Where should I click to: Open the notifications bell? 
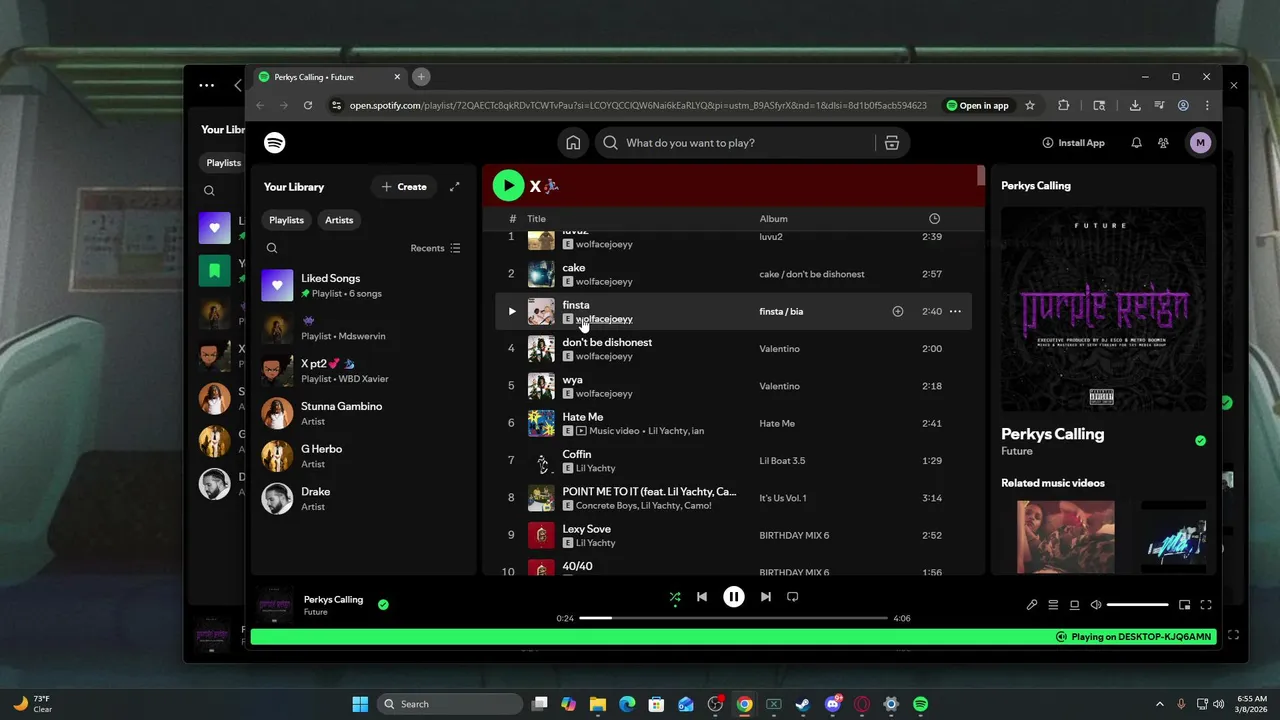(x=1136, y=143)
